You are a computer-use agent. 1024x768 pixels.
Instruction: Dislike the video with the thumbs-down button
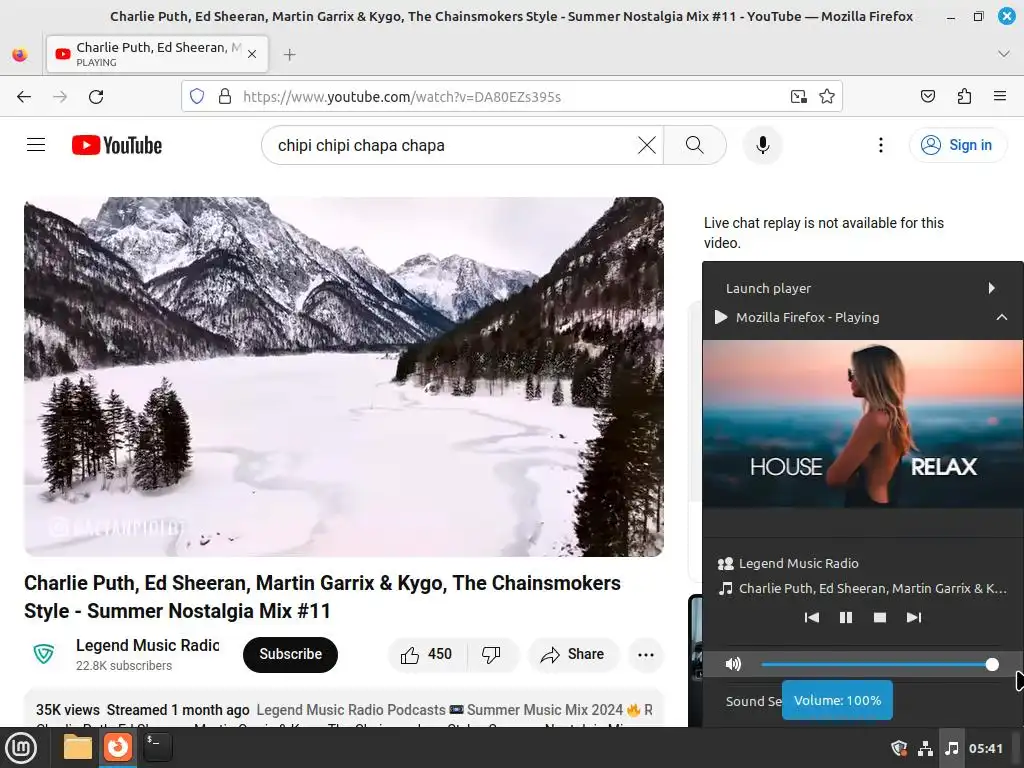491,654
